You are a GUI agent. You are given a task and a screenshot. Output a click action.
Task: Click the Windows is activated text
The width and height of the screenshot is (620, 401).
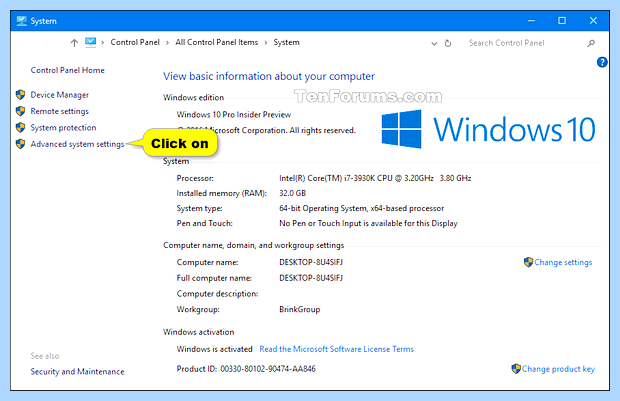(x=214, y=349)
